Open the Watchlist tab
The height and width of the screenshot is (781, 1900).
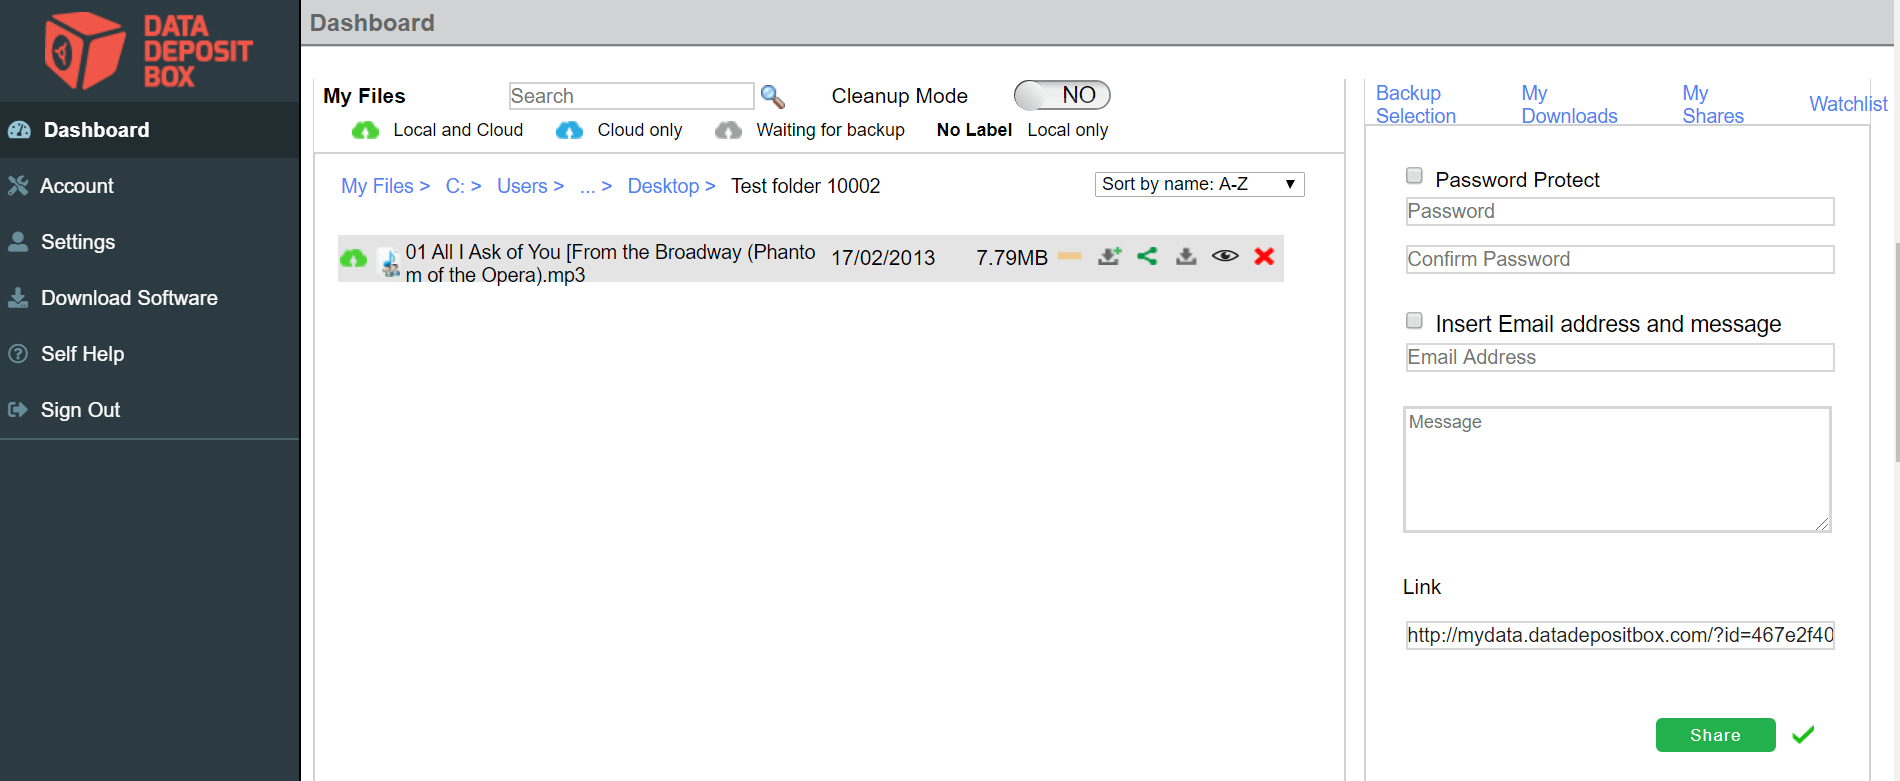point(1847,104)
